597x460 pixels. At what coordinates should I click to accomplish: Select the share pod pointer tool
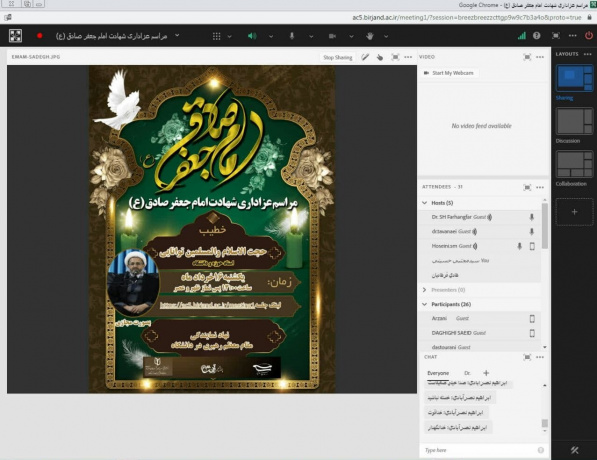[x=380, y=58]
